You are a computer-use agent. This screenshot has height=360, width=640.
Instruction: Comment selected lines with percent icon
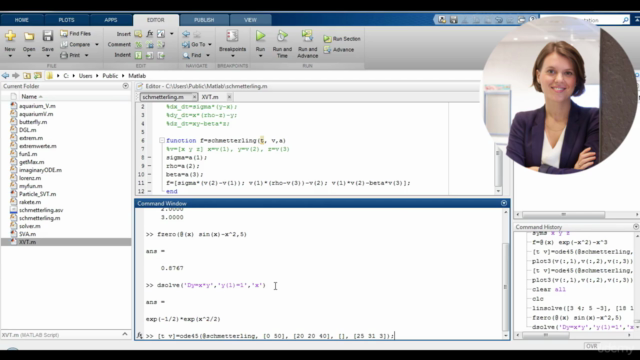pyautogui.click(x=138, y=44)
